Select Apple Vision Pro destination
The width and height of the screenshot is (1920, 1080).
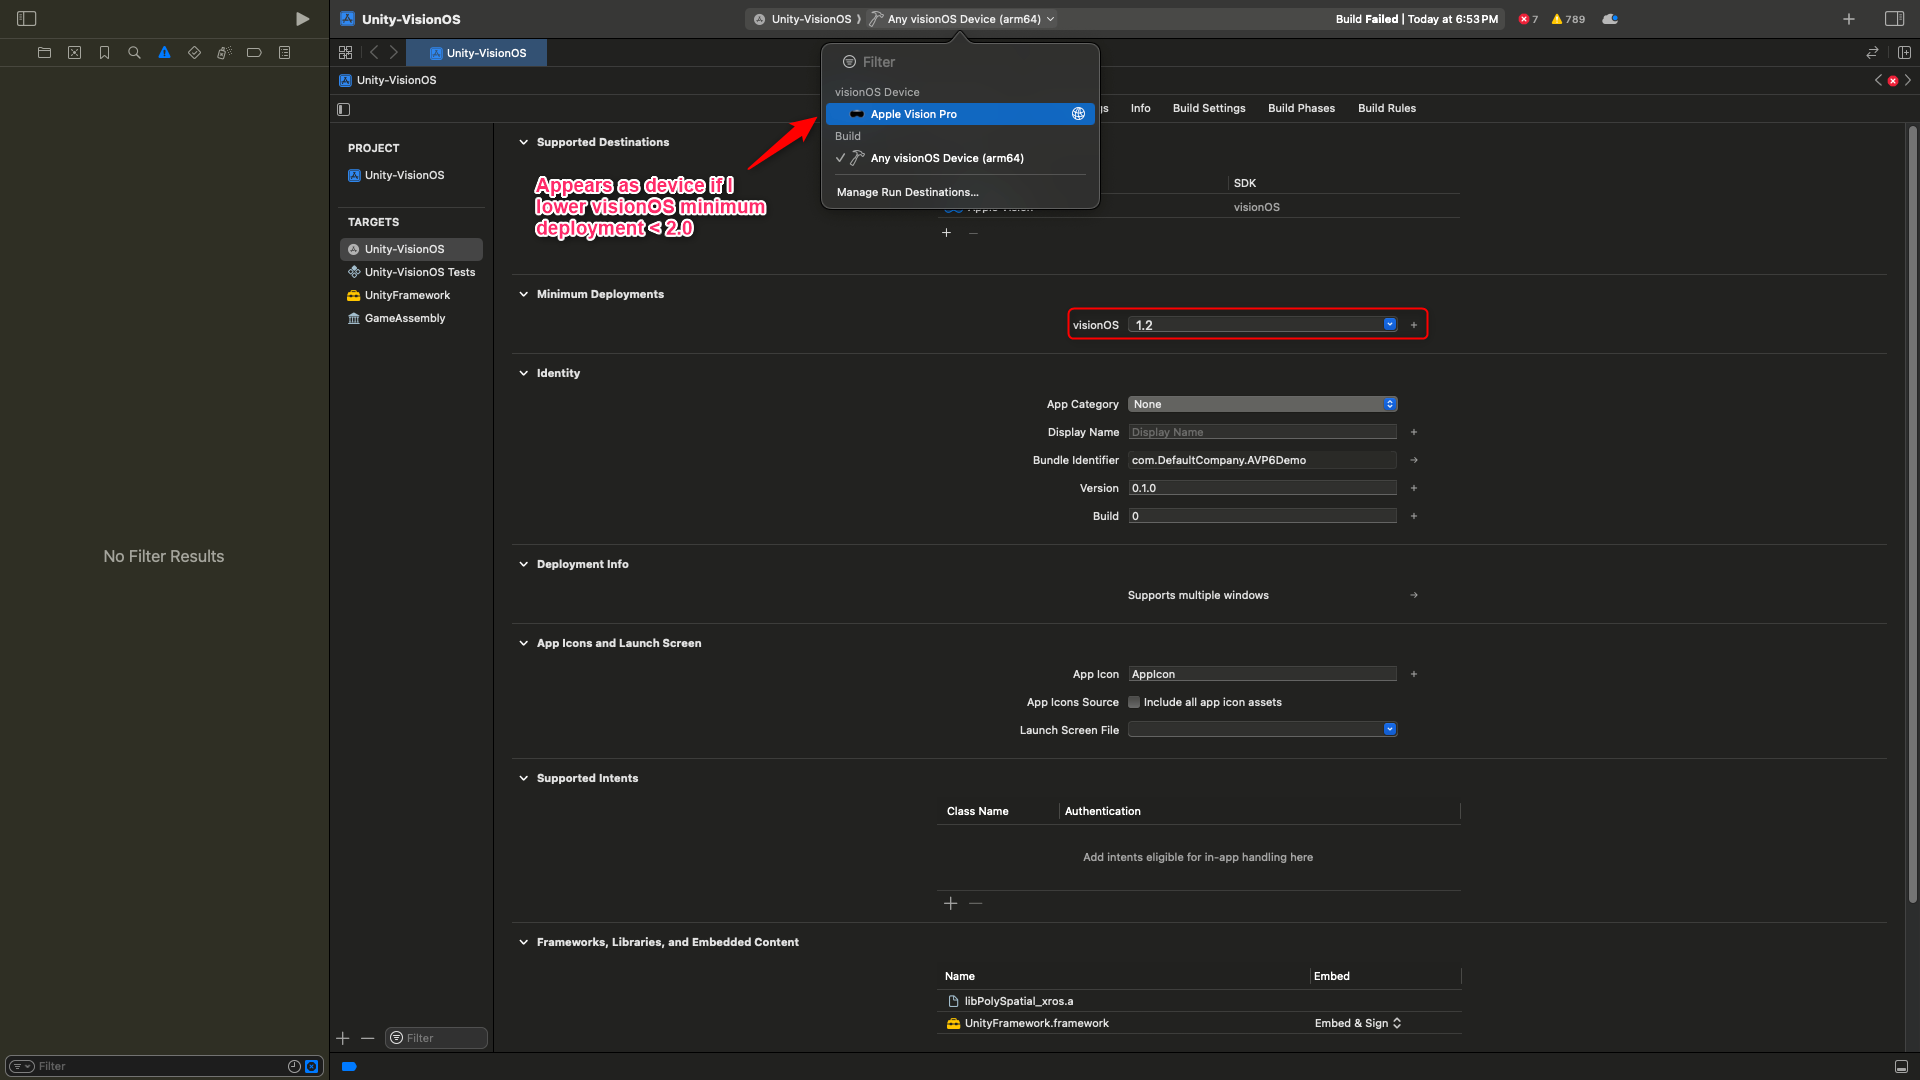point(960,115)
